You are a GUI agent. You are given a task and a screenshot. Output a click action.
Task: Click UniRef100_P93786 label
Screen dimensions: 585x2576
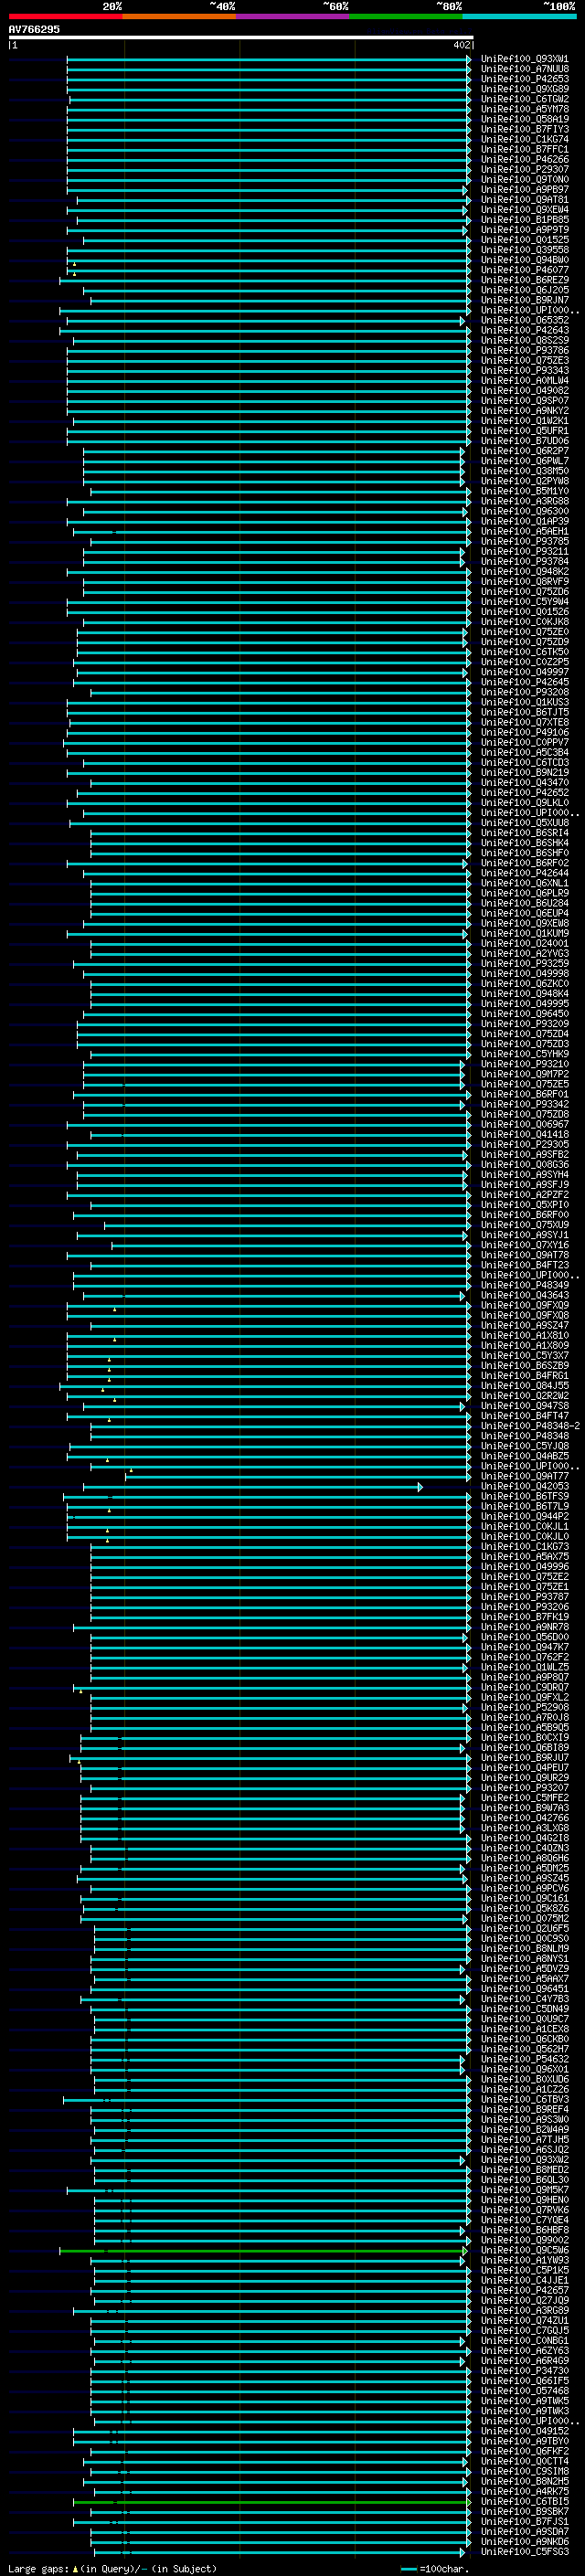pyautogui.click(x=525, y=350)
